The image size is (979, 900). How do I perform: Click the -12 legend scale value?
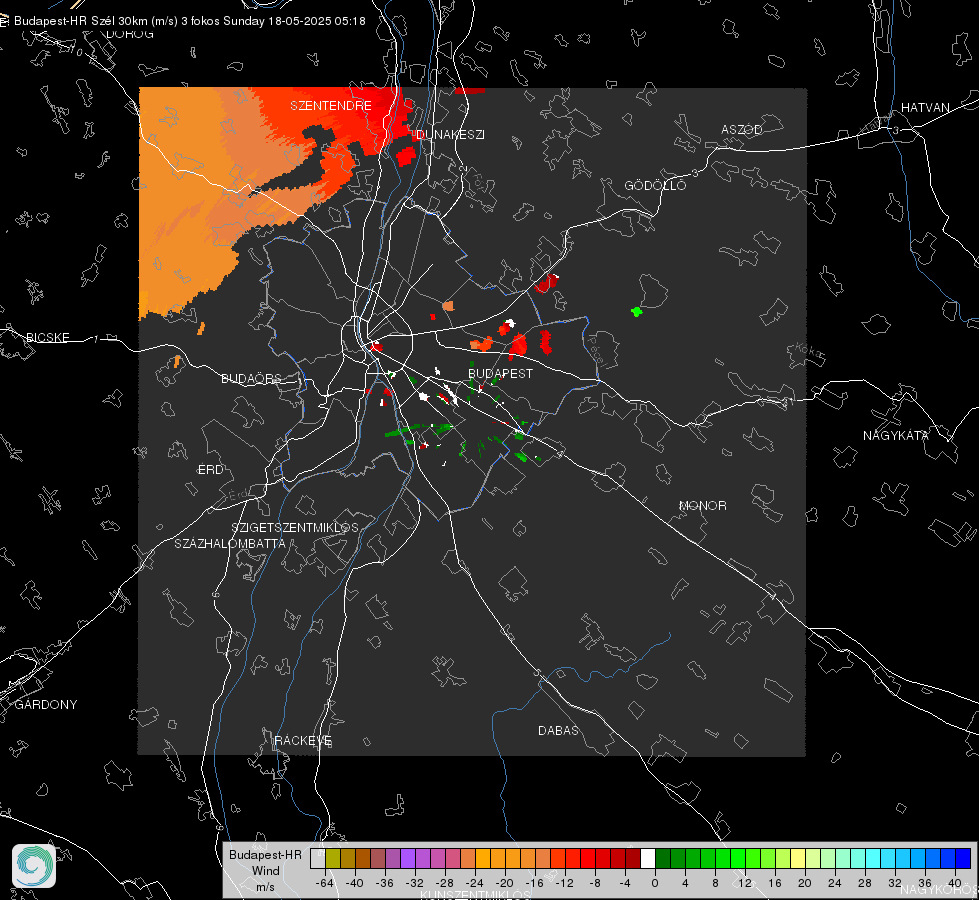pos(564,883)
